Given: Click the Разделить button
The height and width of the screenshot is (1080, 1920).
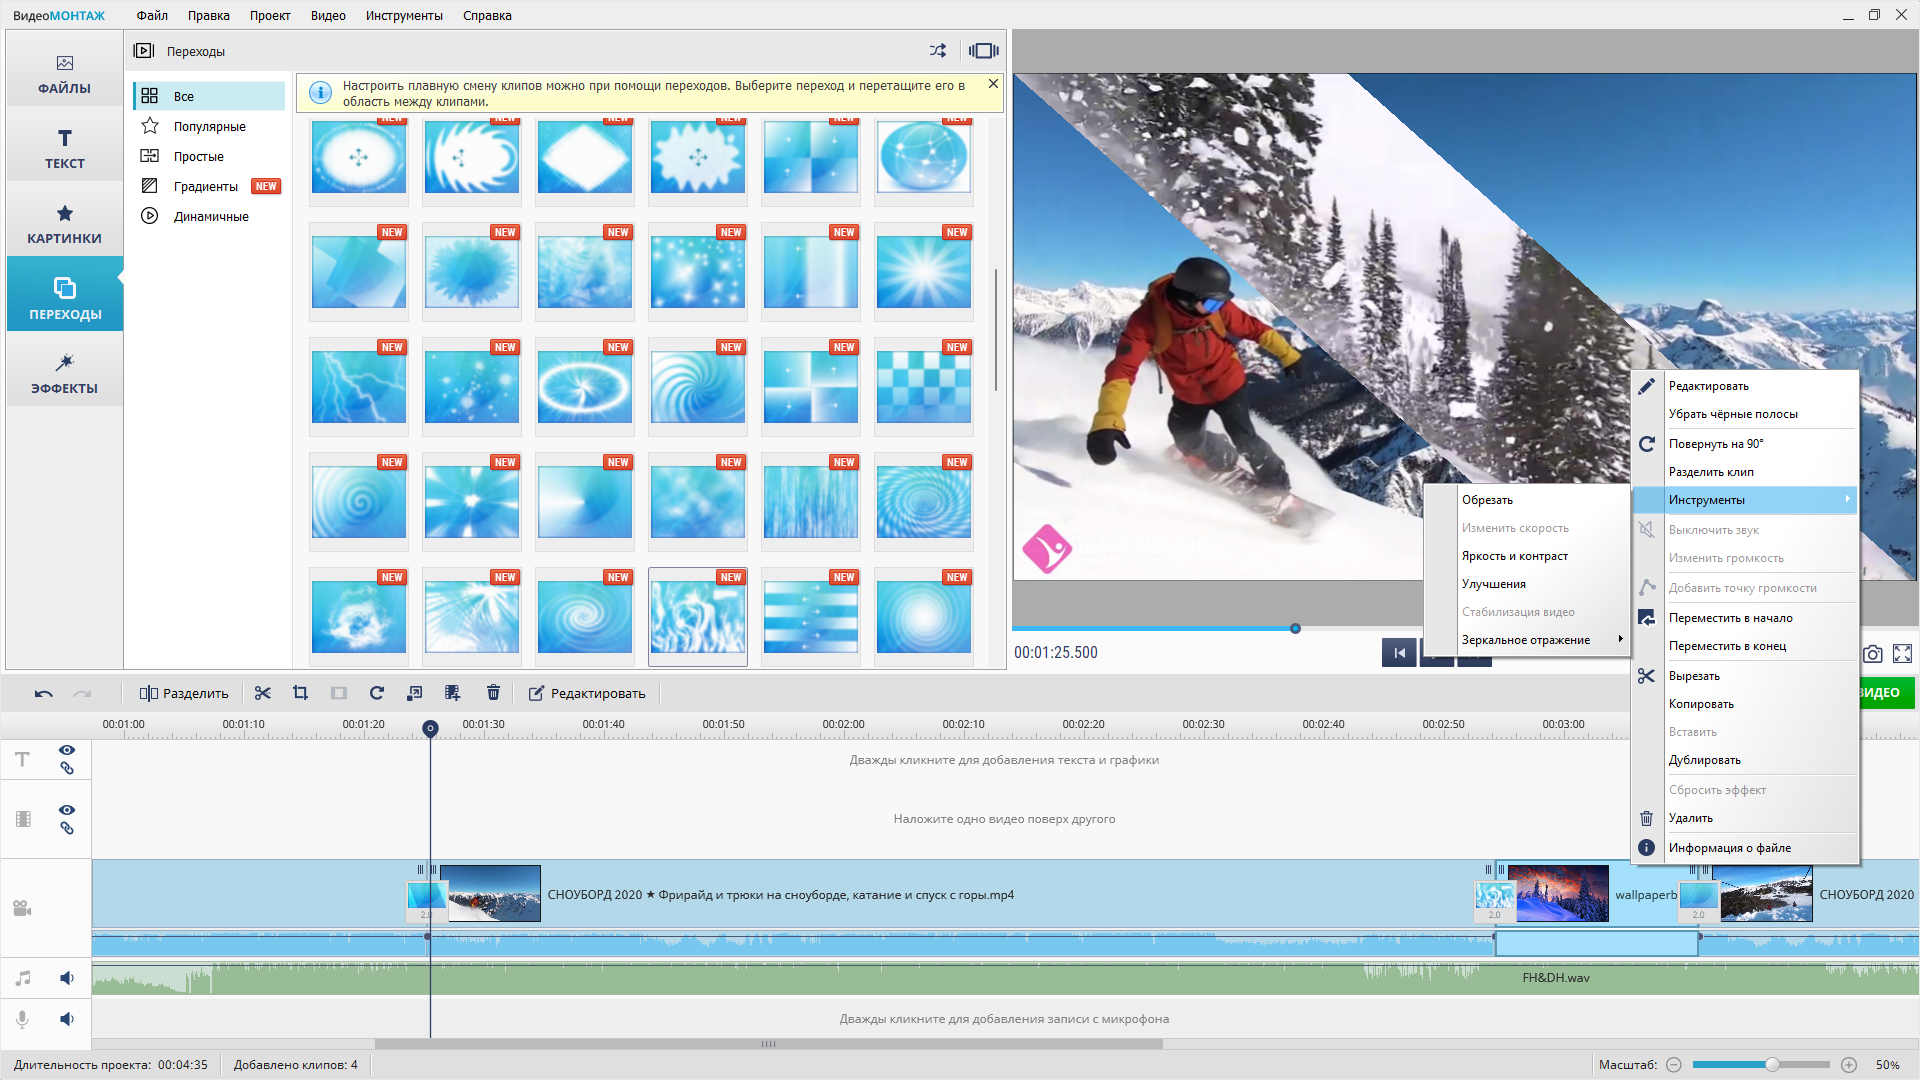Looking at the screenshot, I should coord(184,693).
